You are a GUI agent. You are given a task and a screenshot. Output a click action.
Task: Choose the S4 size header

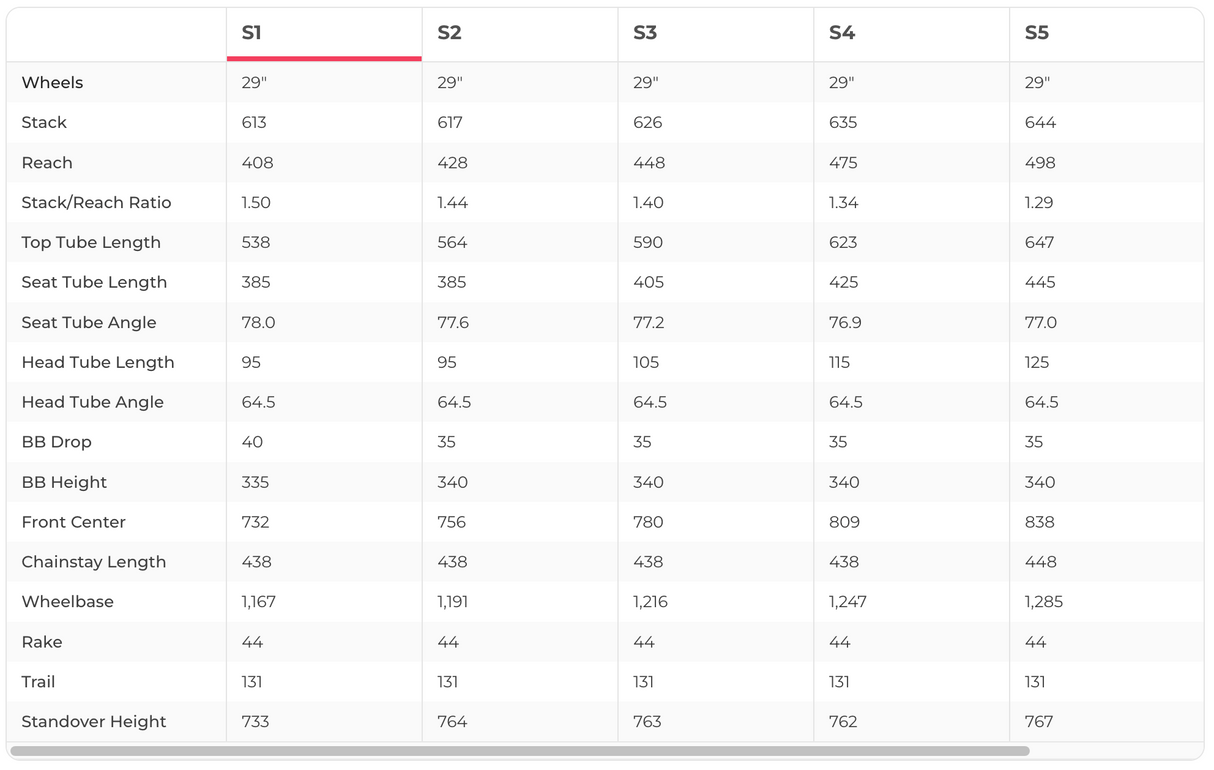(x=842, y=33)
